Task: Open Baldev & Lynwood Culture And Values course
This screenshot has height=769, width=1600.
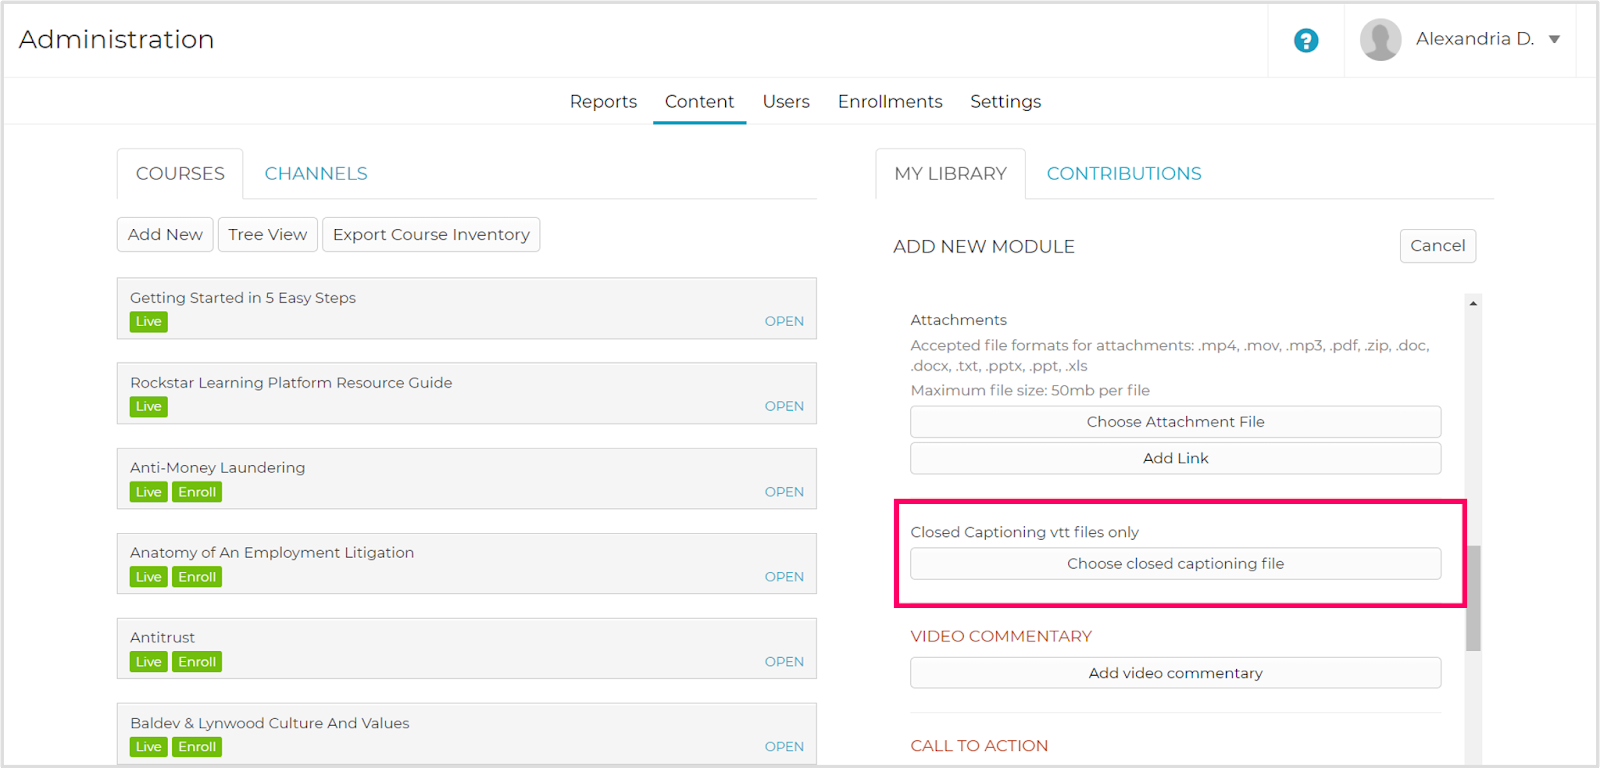Action: pos(784,747)
